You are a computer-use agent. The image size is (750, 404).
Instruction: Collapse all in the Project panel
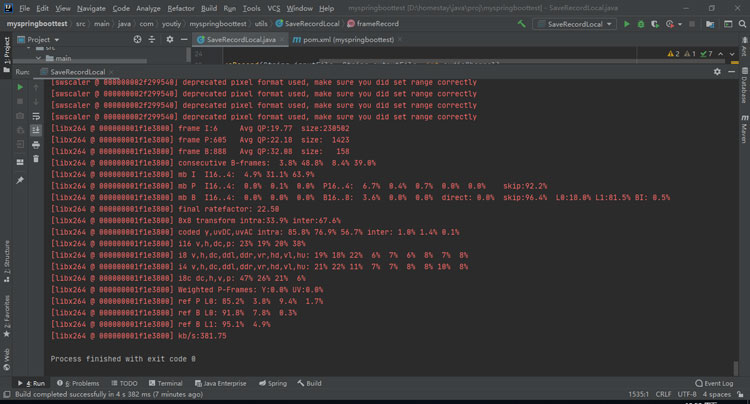click(152, 40)
